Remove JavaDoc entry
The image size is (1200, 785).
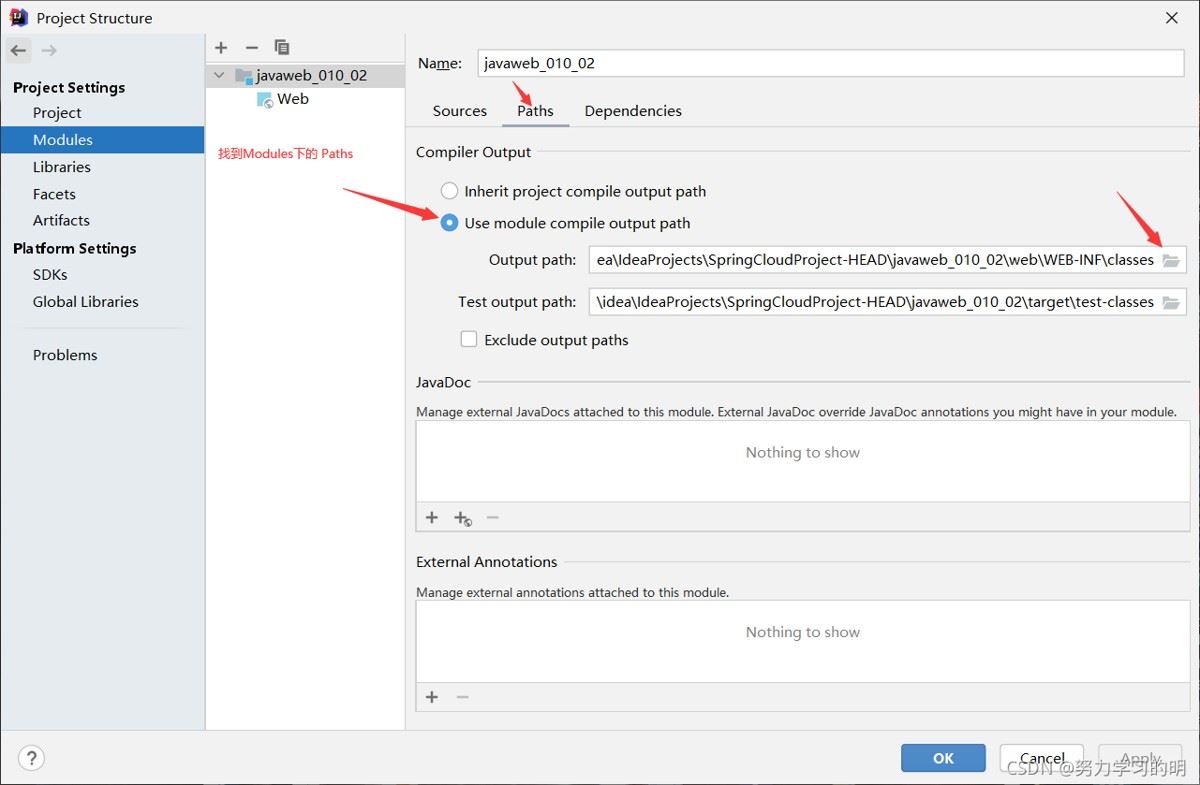492,517
